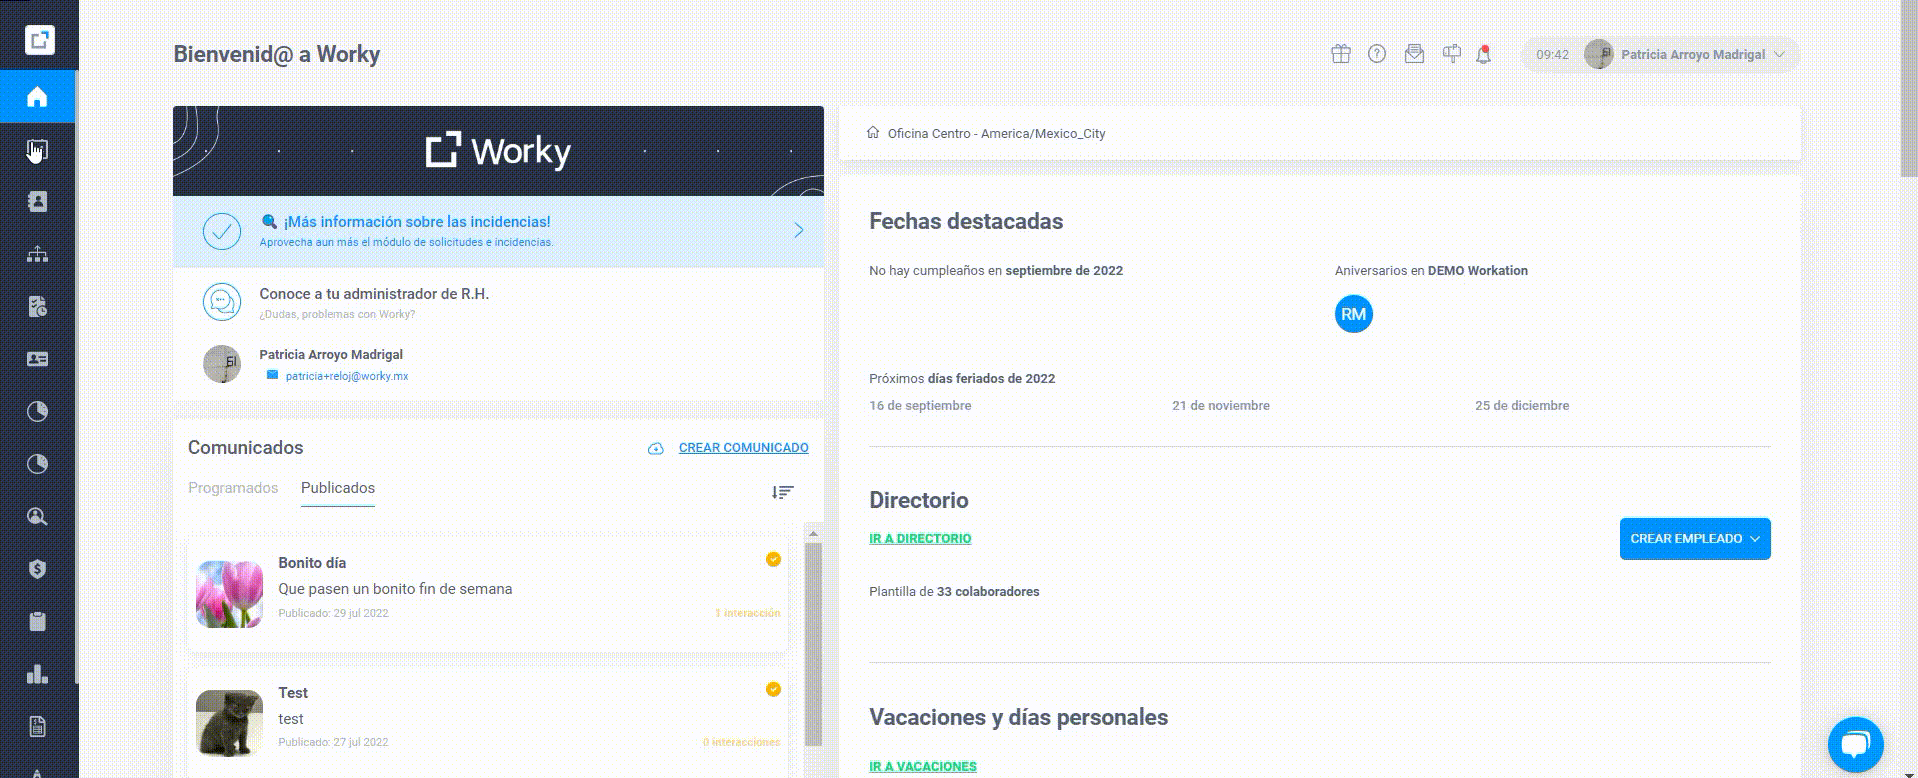The width and height of the screenshot is (1918, 778).
Task: Click the 25 de diciembre holiday
Action: point(1522,405)
